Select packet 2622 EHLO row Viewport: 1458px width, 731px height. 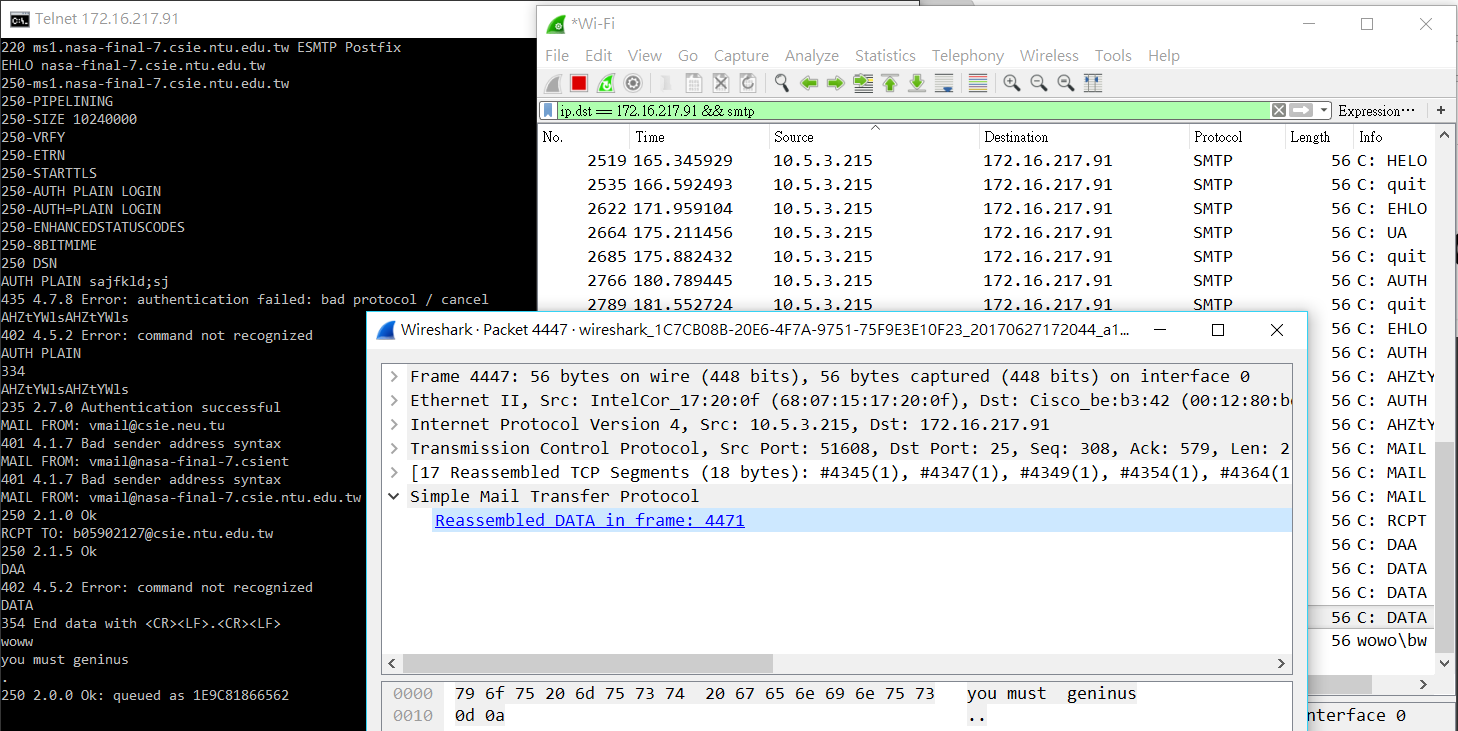[x=987, y=208]
